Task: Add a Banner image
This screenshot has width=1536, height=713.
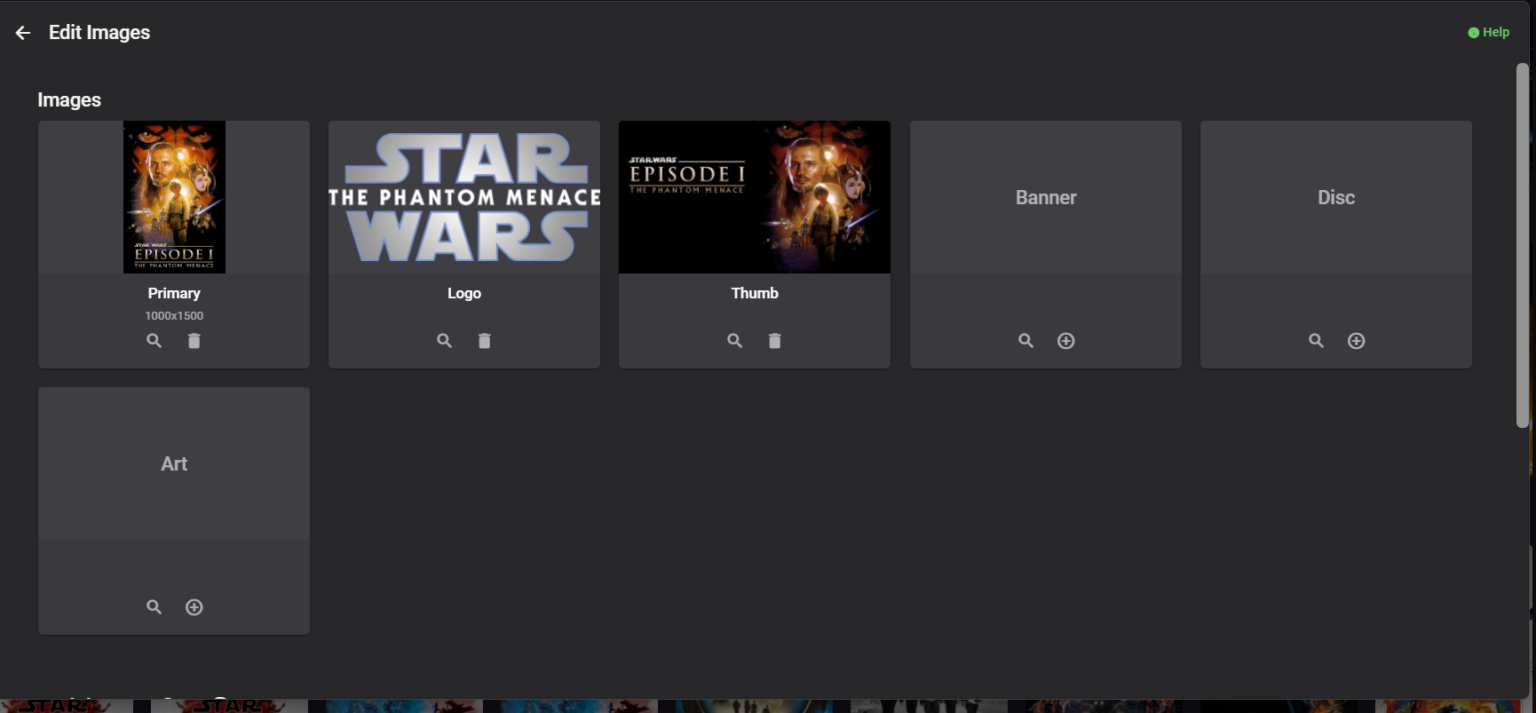Action: [1066, 340]
